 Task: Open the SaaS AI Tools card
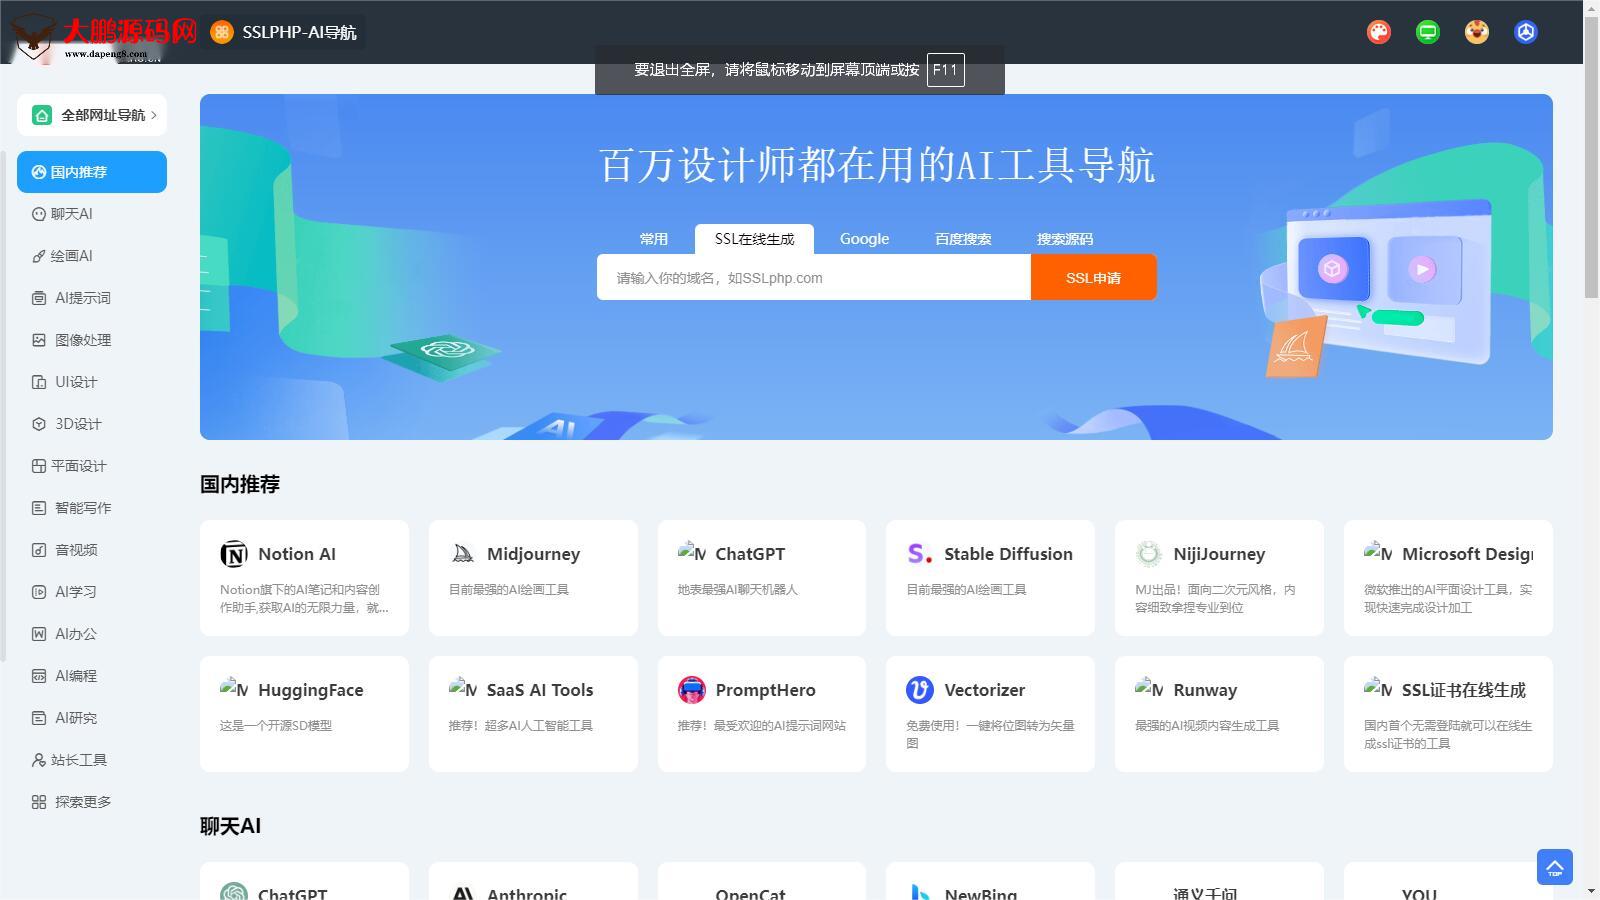pos(533,714)
